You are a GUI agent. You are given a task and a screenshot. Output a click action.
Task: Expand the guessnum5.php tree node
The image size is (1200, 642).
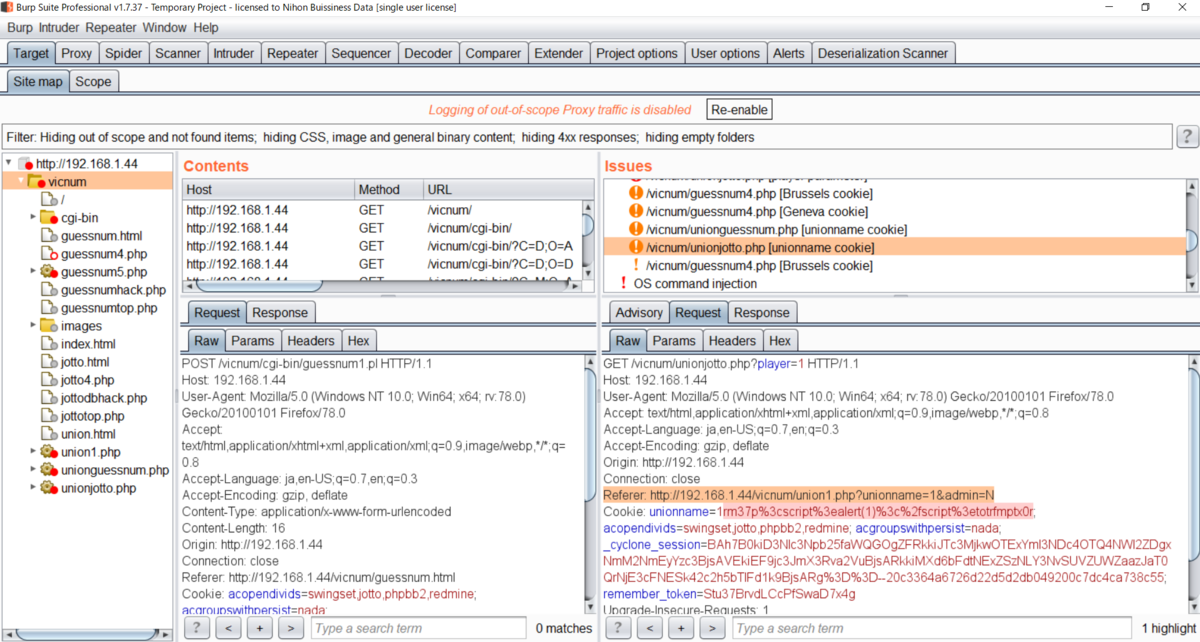click(x=33, y=272)
